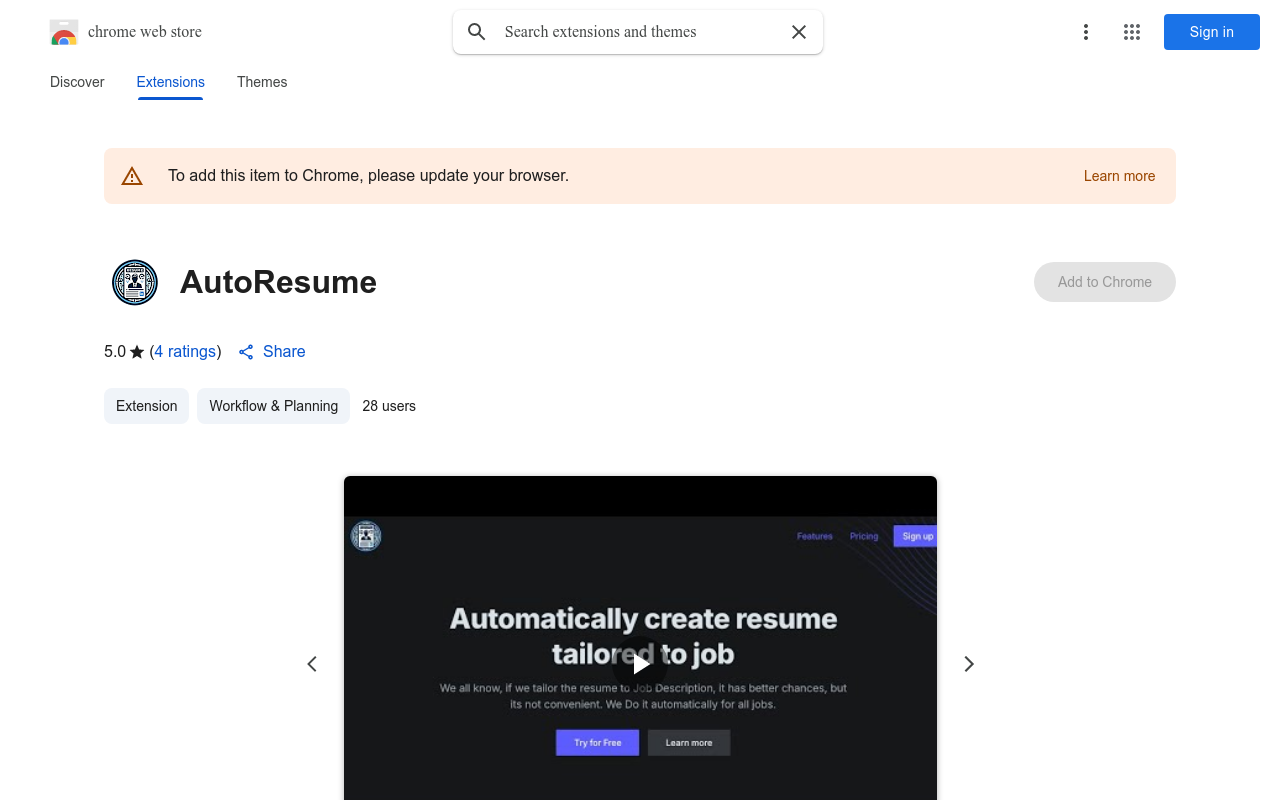
Task: Click the search extensions and themes field
Action: [638, 32]
